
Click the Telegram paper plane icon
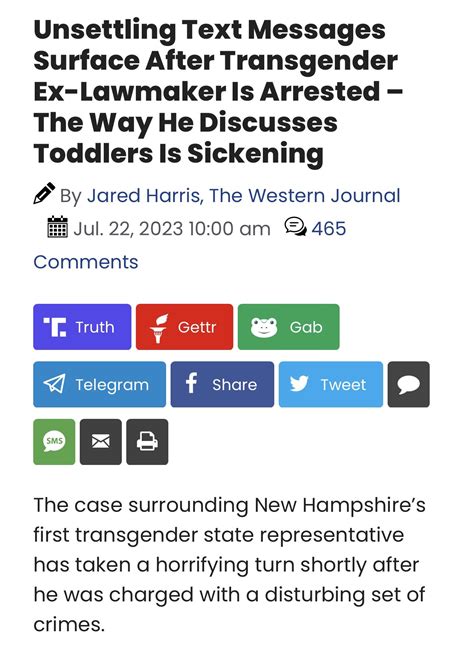(54, 384)
